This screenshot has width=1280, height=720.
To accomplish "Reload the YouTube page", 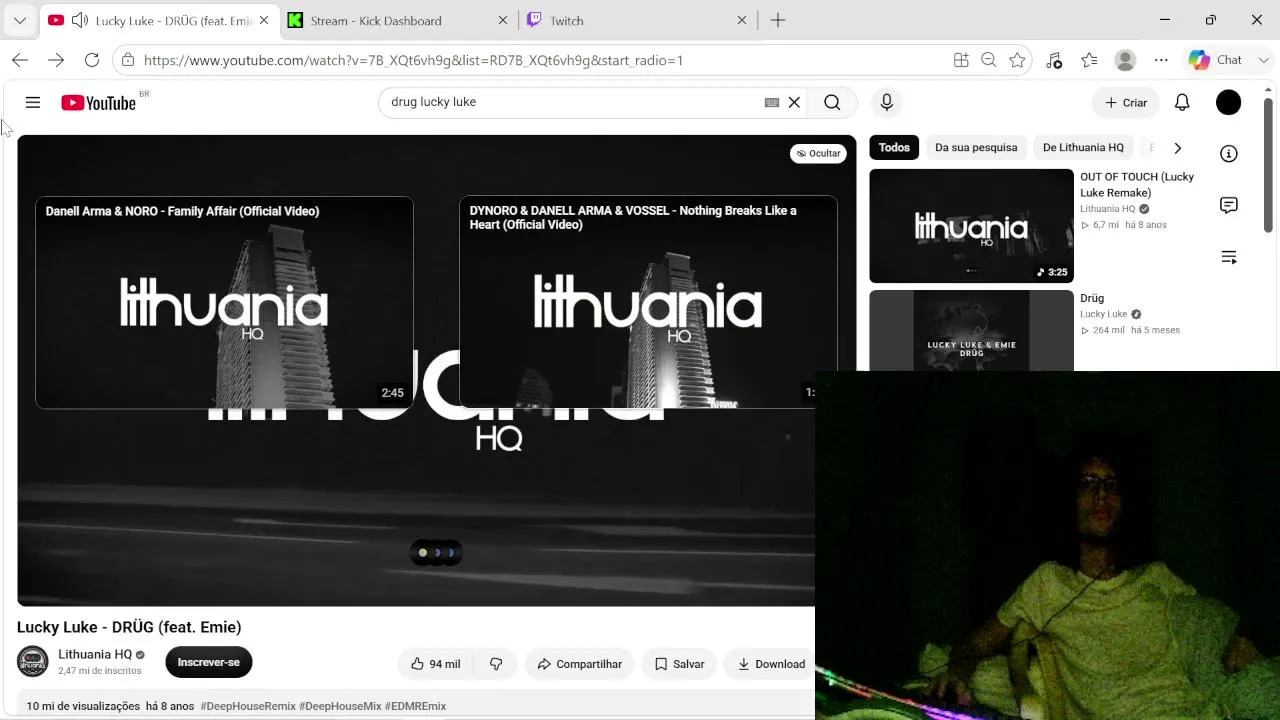I will 92,60.
